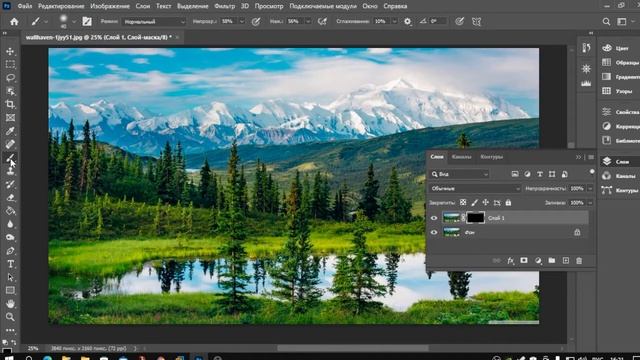
Task: Hide the Слой 1 layer eye
Action: (x=434, y=218)
